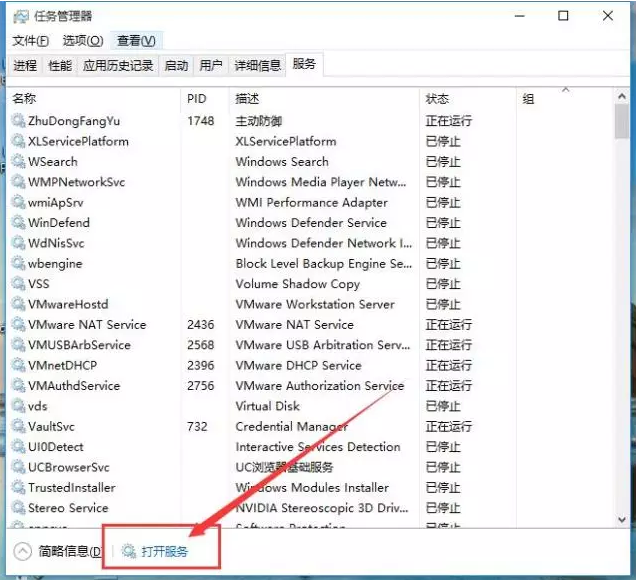Image resolution: width=636 pixels, height=580 pixels.
Task: Switch to the 进程 tab
Action: [25, 65]
